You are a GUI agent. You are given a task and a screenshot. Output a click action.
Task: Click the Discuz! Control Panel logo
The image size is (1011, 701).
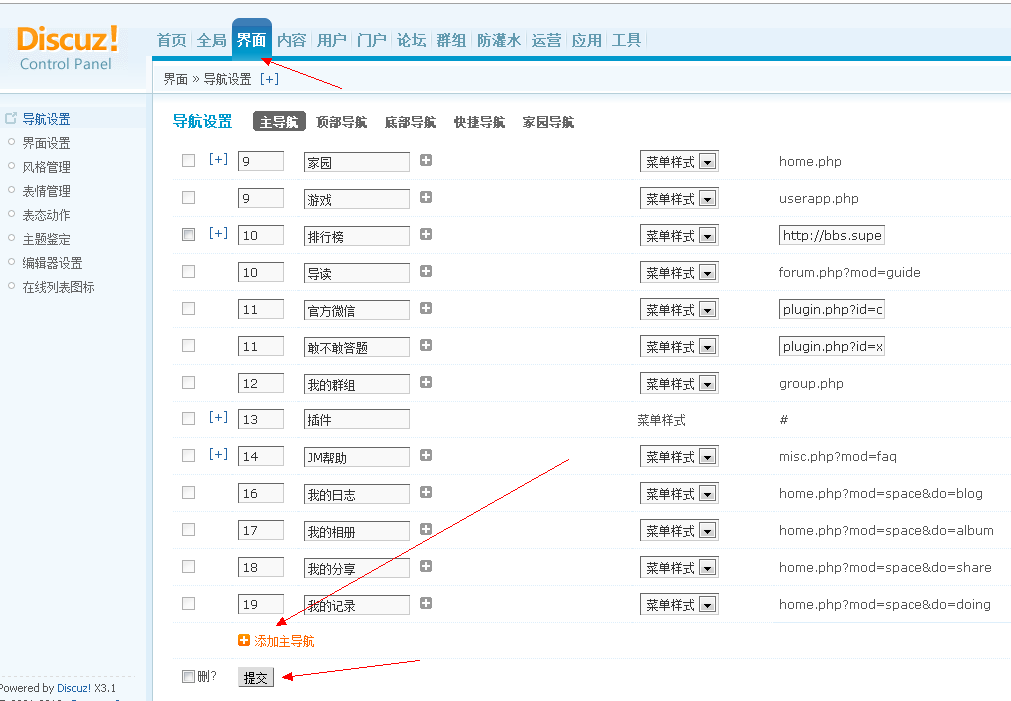(x=67, y=48)
